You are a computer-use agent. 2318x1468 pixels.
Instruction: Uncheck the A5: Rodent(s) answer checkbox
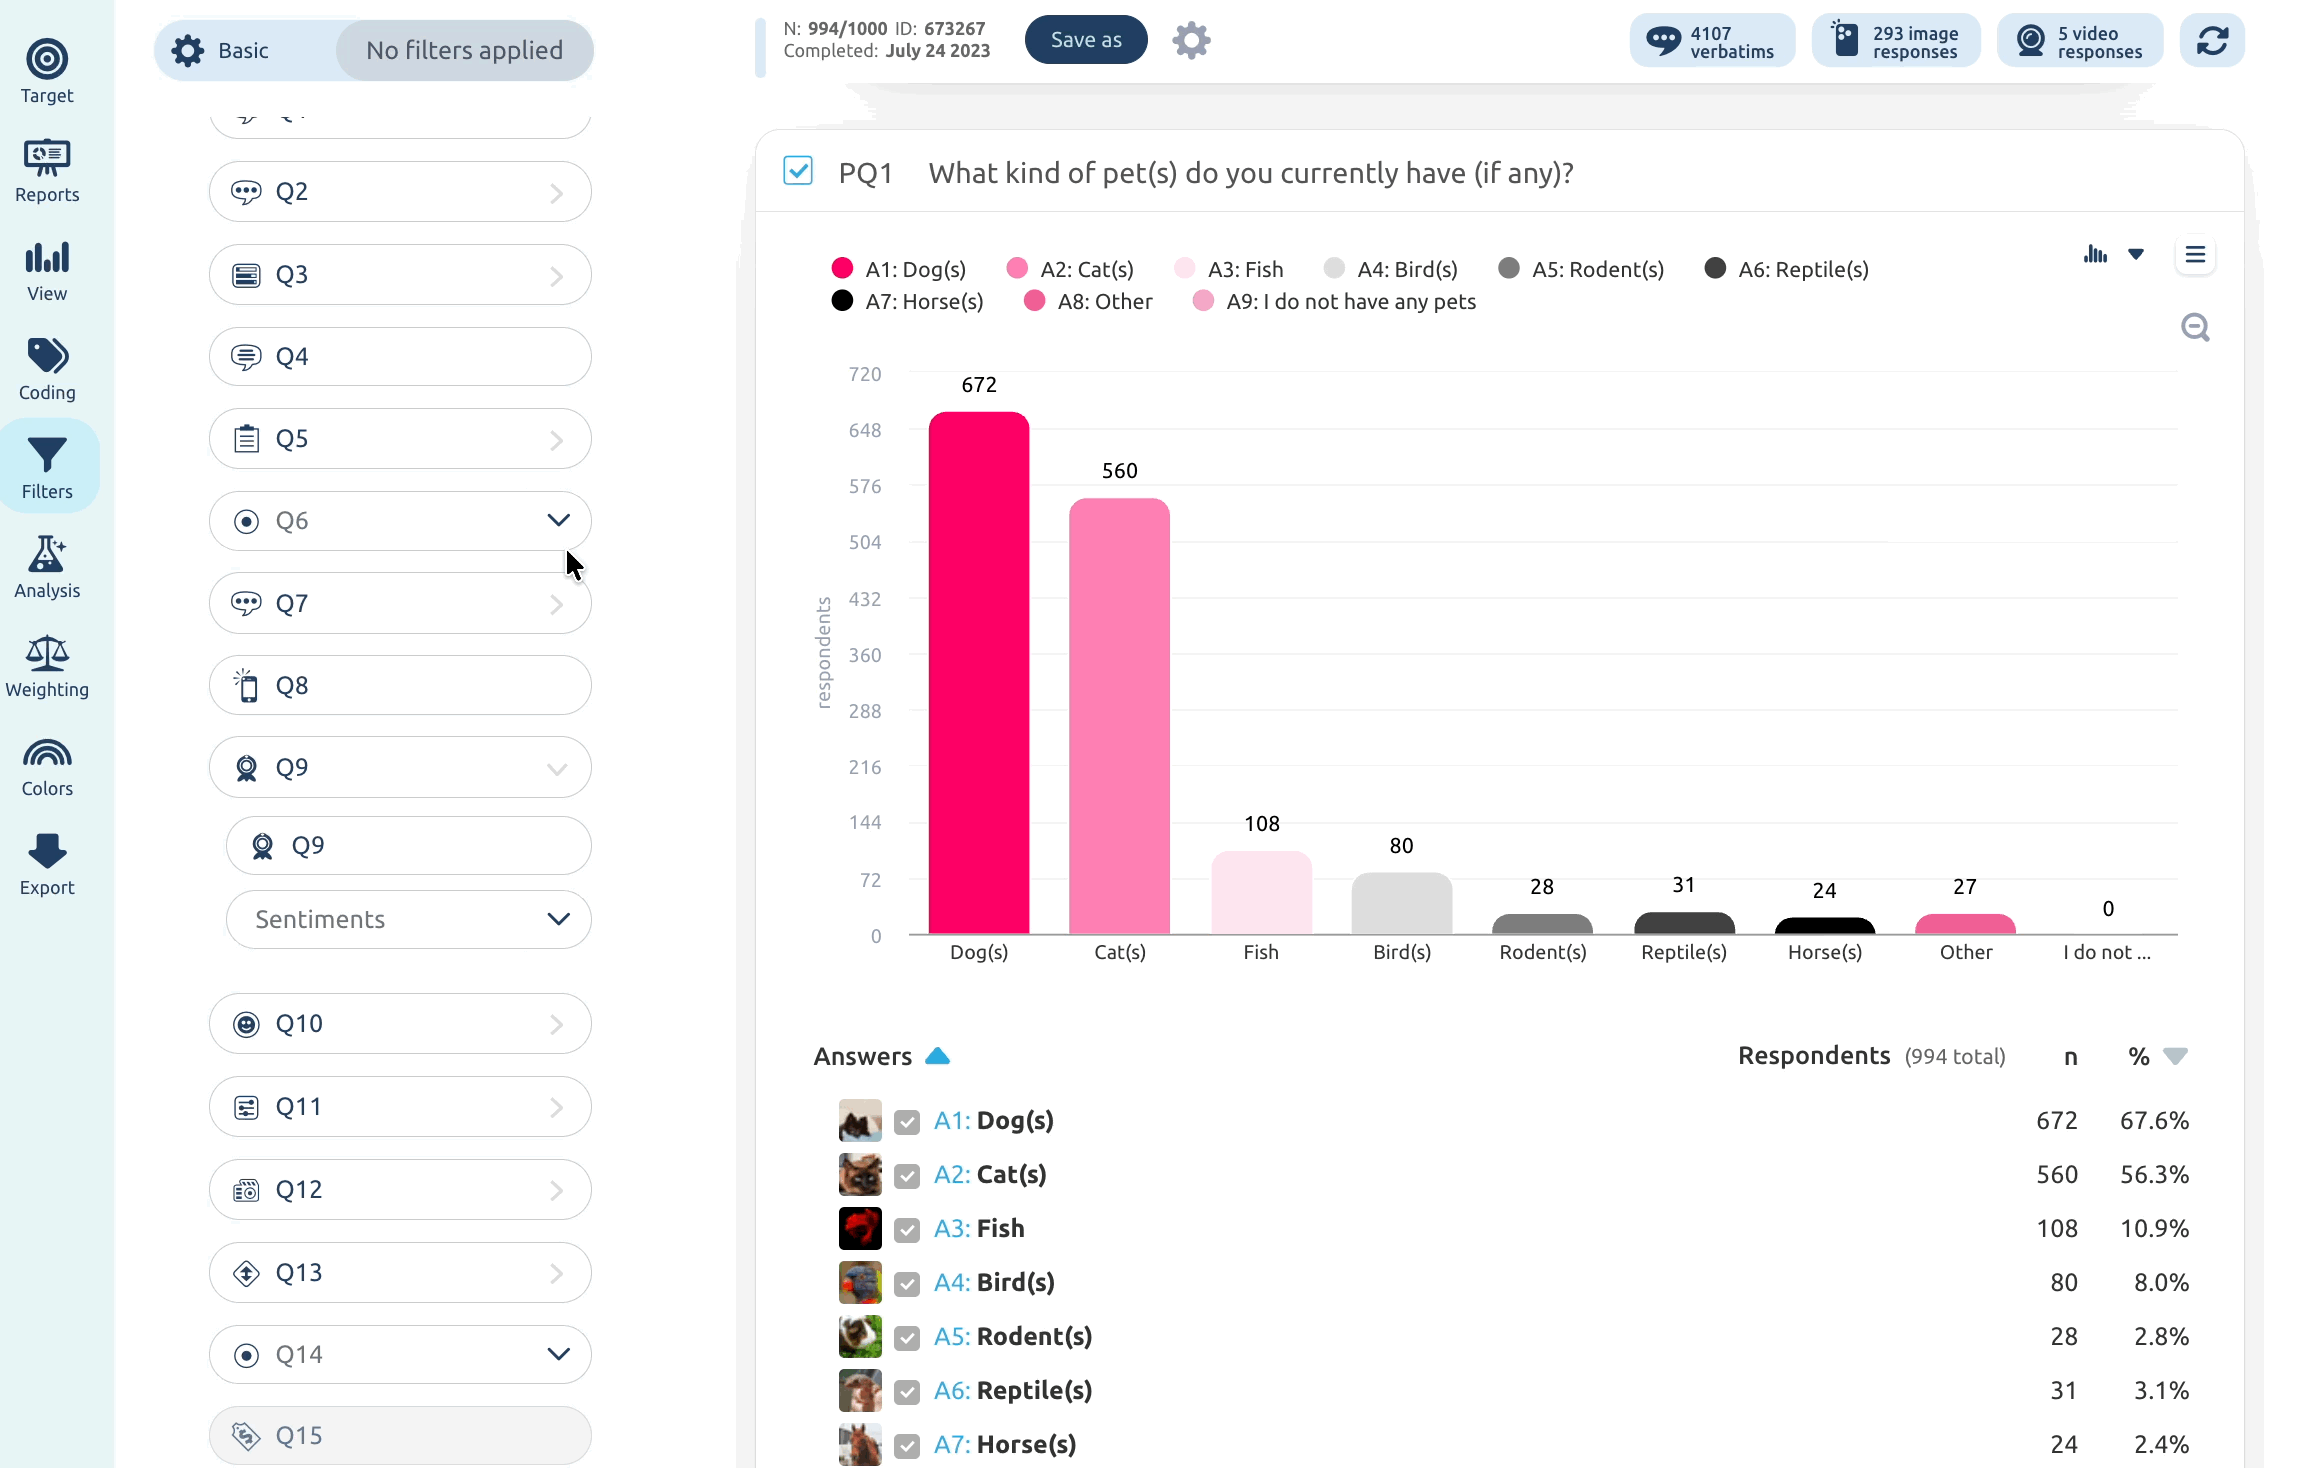907,1338
